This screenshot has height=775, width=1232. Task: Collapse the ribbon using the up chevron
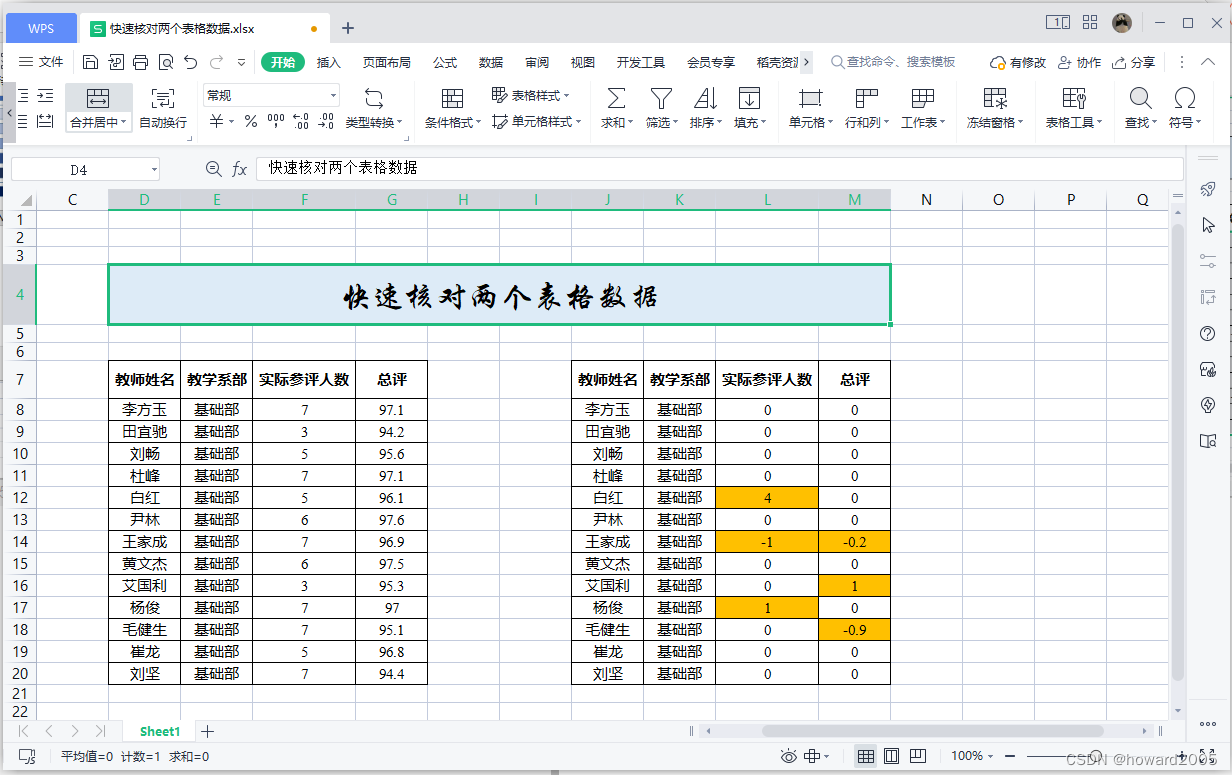point(1209,62)
